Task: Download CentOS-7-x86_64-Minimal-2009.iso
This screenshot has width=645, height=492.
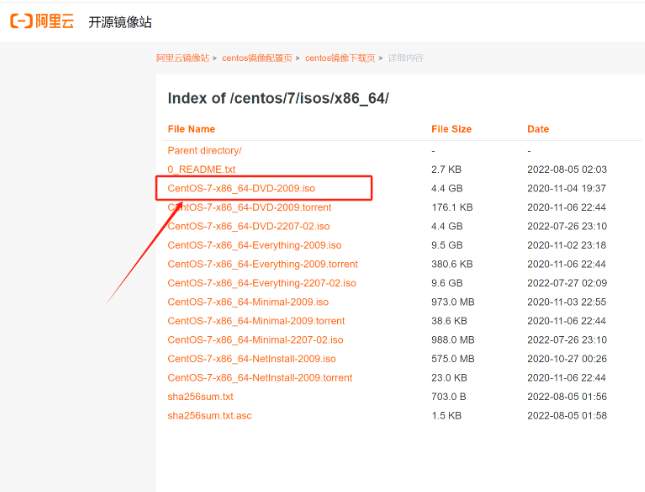Action: pyautogui.click(x=248, y=302)
